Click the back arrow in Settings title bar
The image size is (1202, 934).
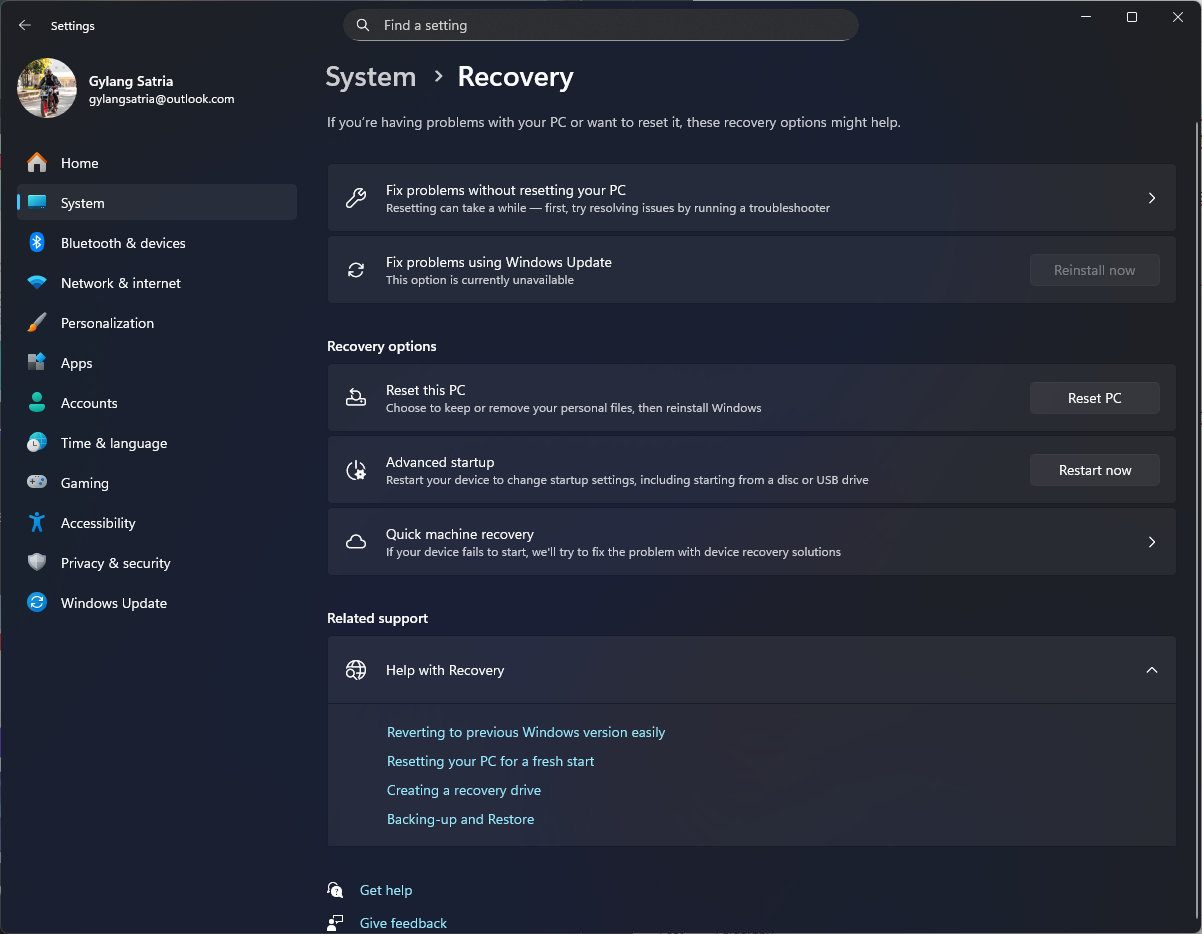point(25,25)
